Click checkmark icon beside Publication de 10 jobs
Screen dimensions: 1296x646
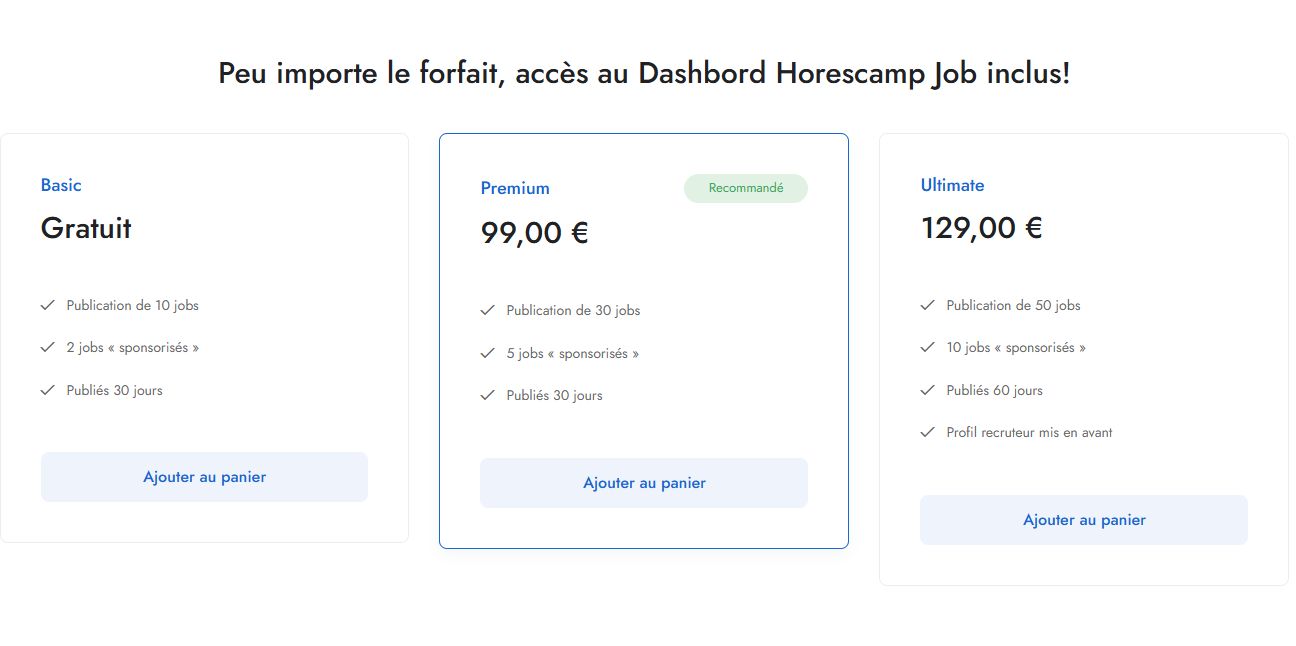point(47,305)
